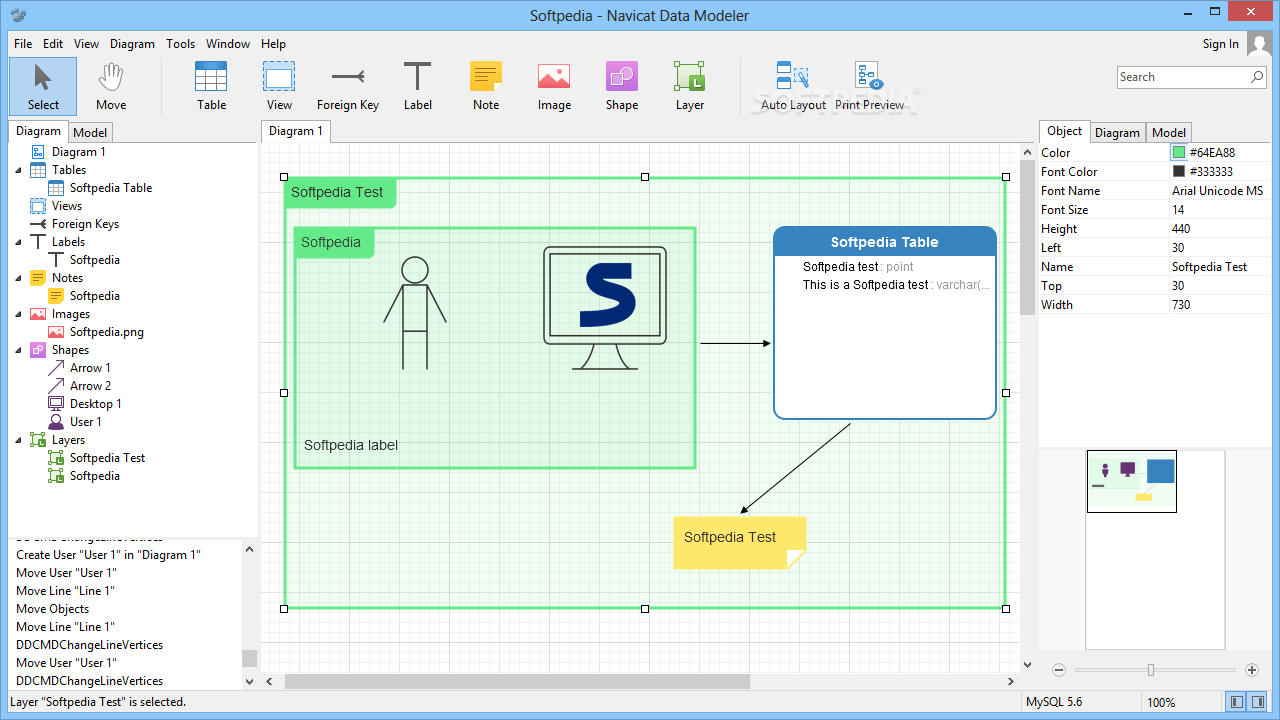The width and height of the screenshot is (1280, 720).
Task: Activate the Select pointer tool
Action: pos(43,86)
